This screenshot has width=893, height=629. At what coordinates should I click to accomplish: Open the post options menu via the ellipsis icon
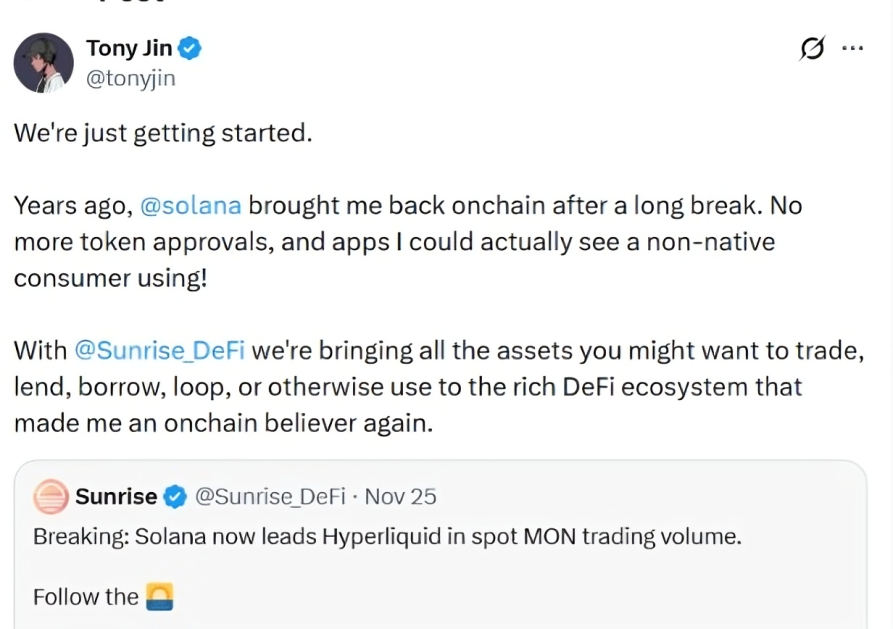[x=855, y=47]
